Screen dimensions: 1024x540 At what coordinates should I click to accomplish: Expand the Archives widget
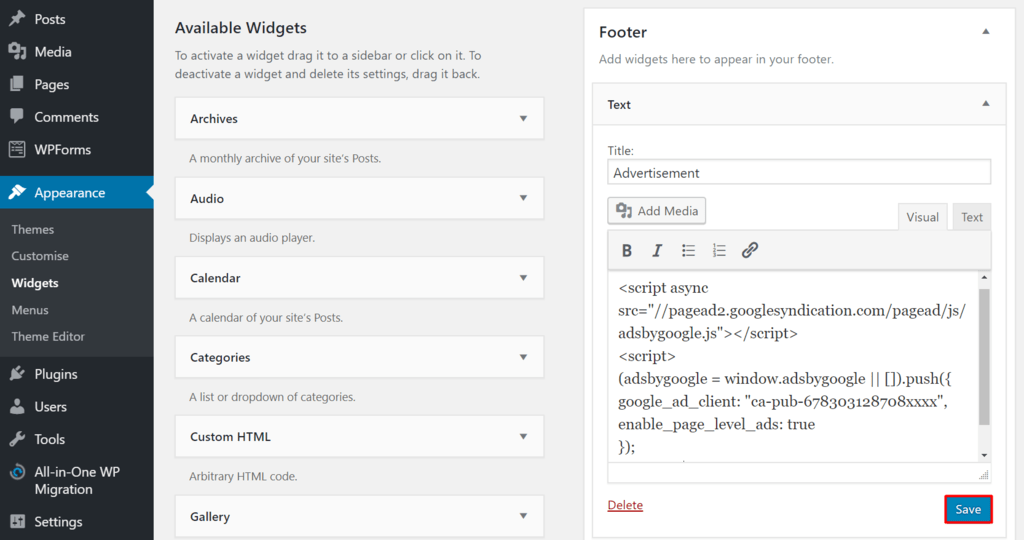pos(523,118)
